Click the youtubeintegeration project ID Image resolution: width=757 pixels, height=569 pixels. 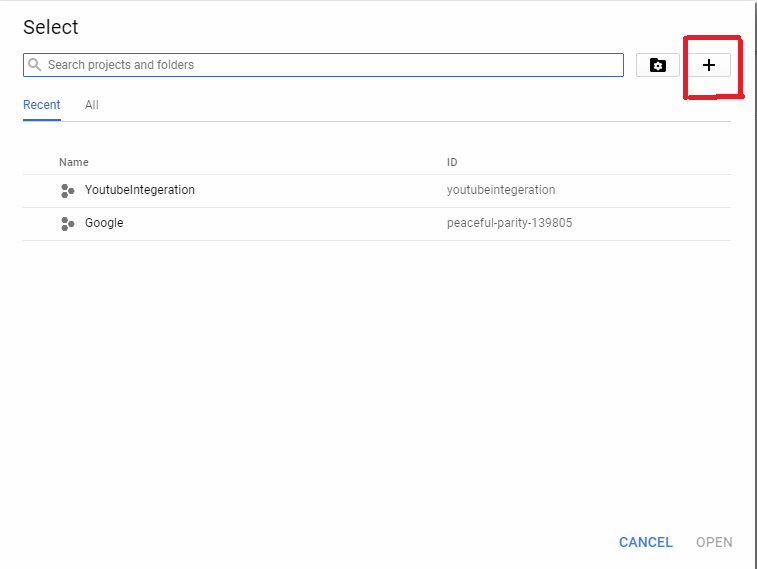(501, 190)
